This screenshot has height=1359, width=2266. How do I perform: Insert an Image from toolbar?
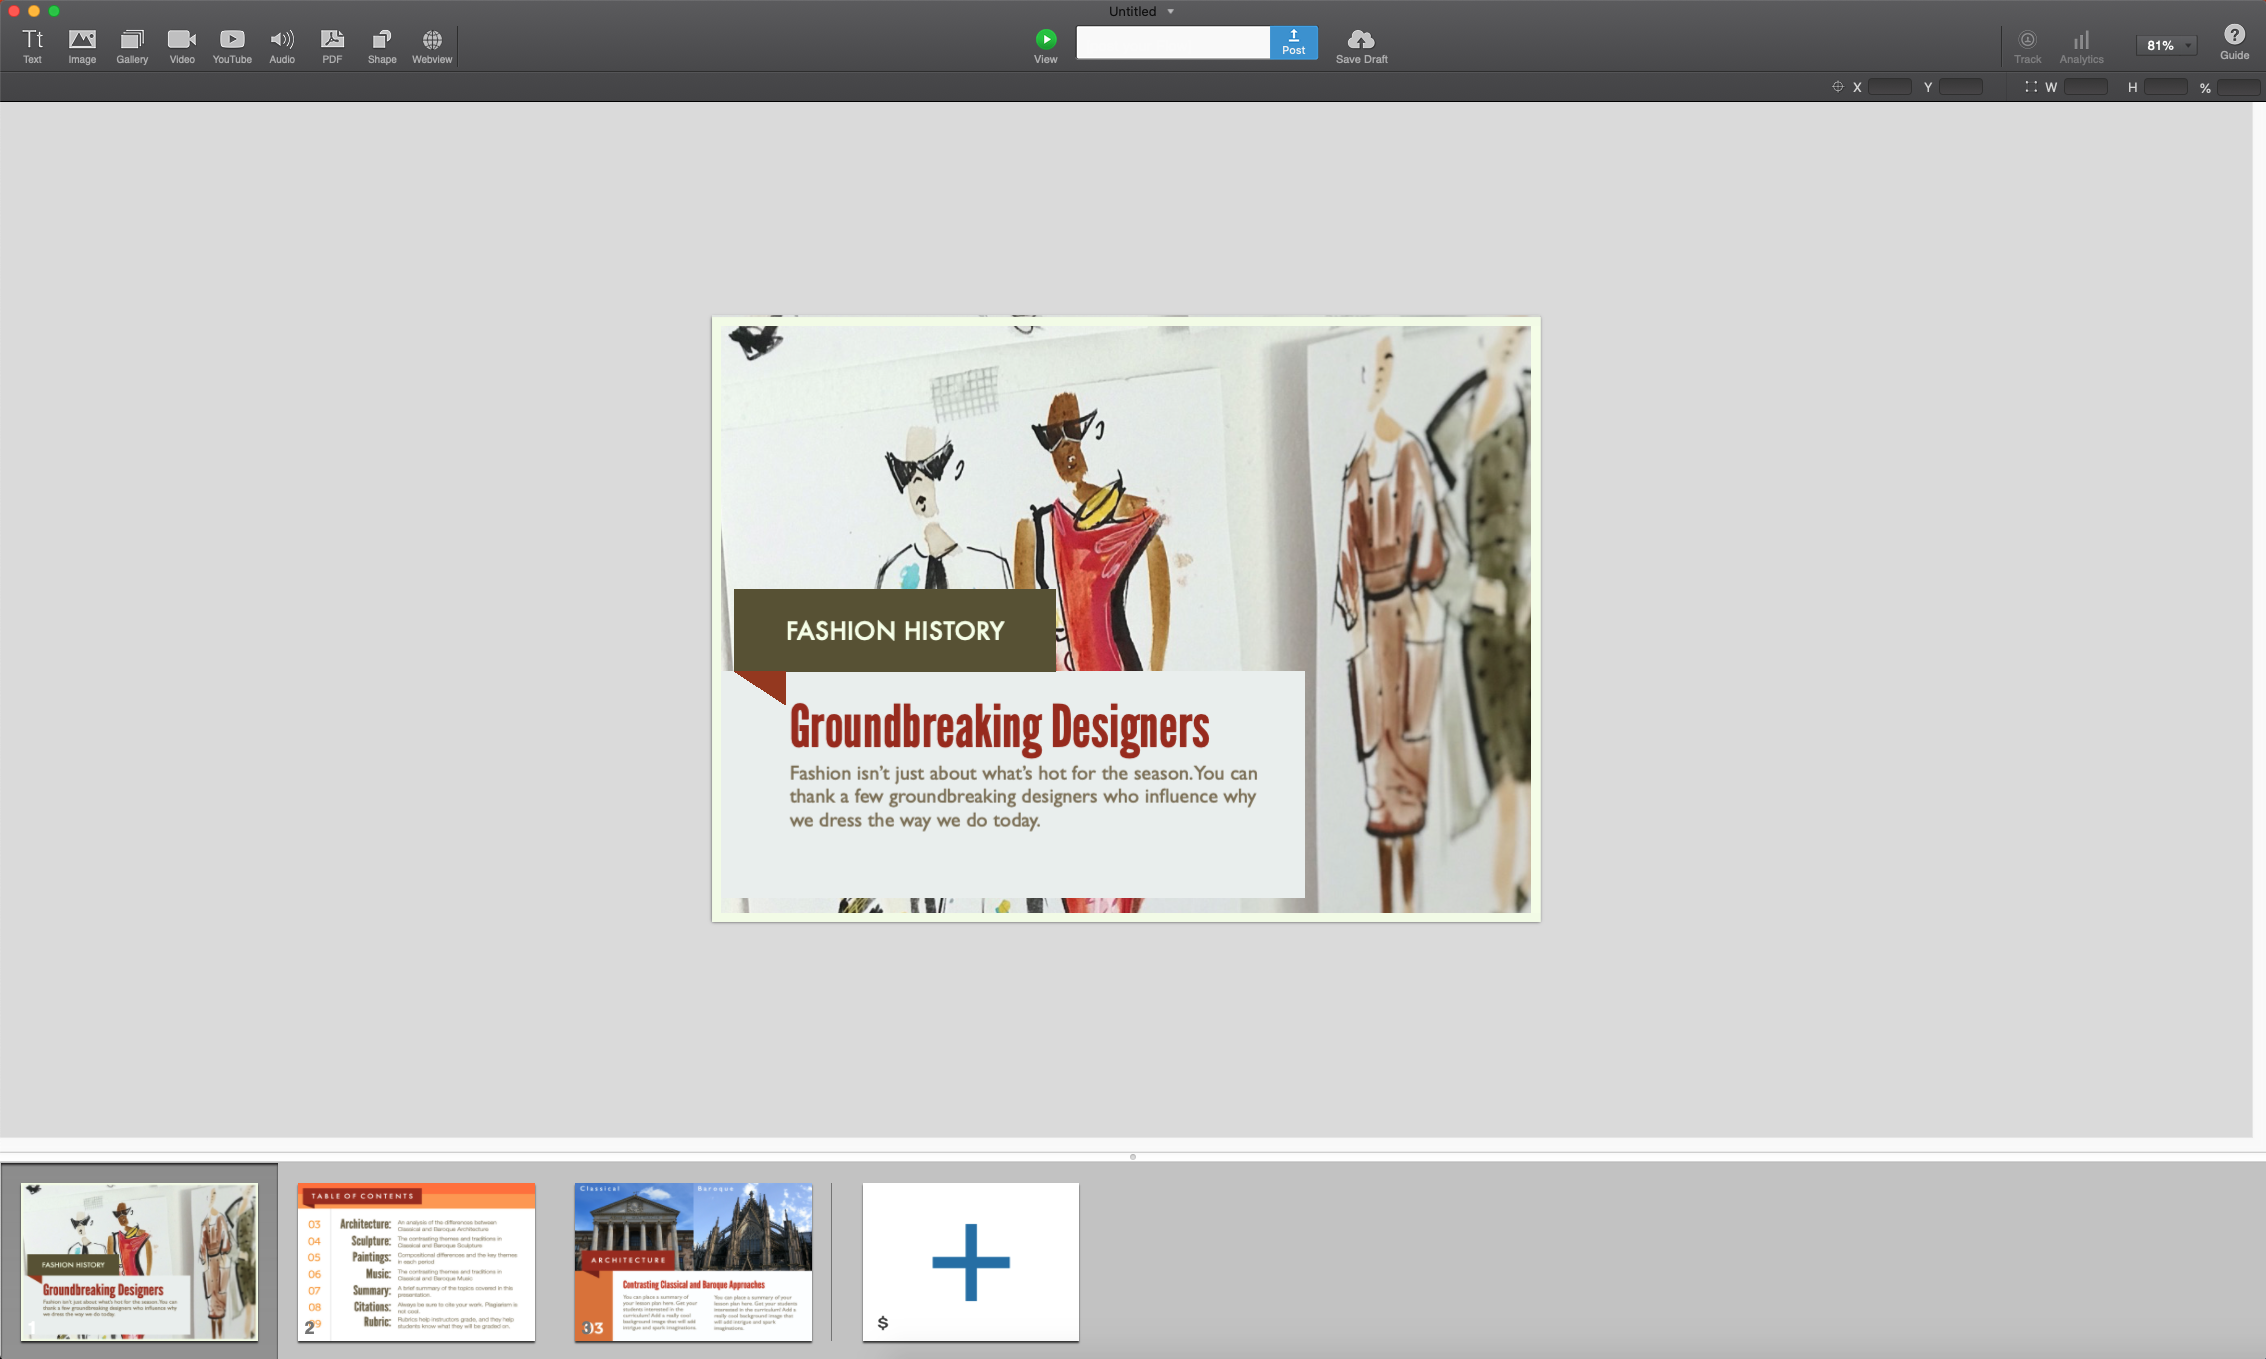(x=82, y=46)
